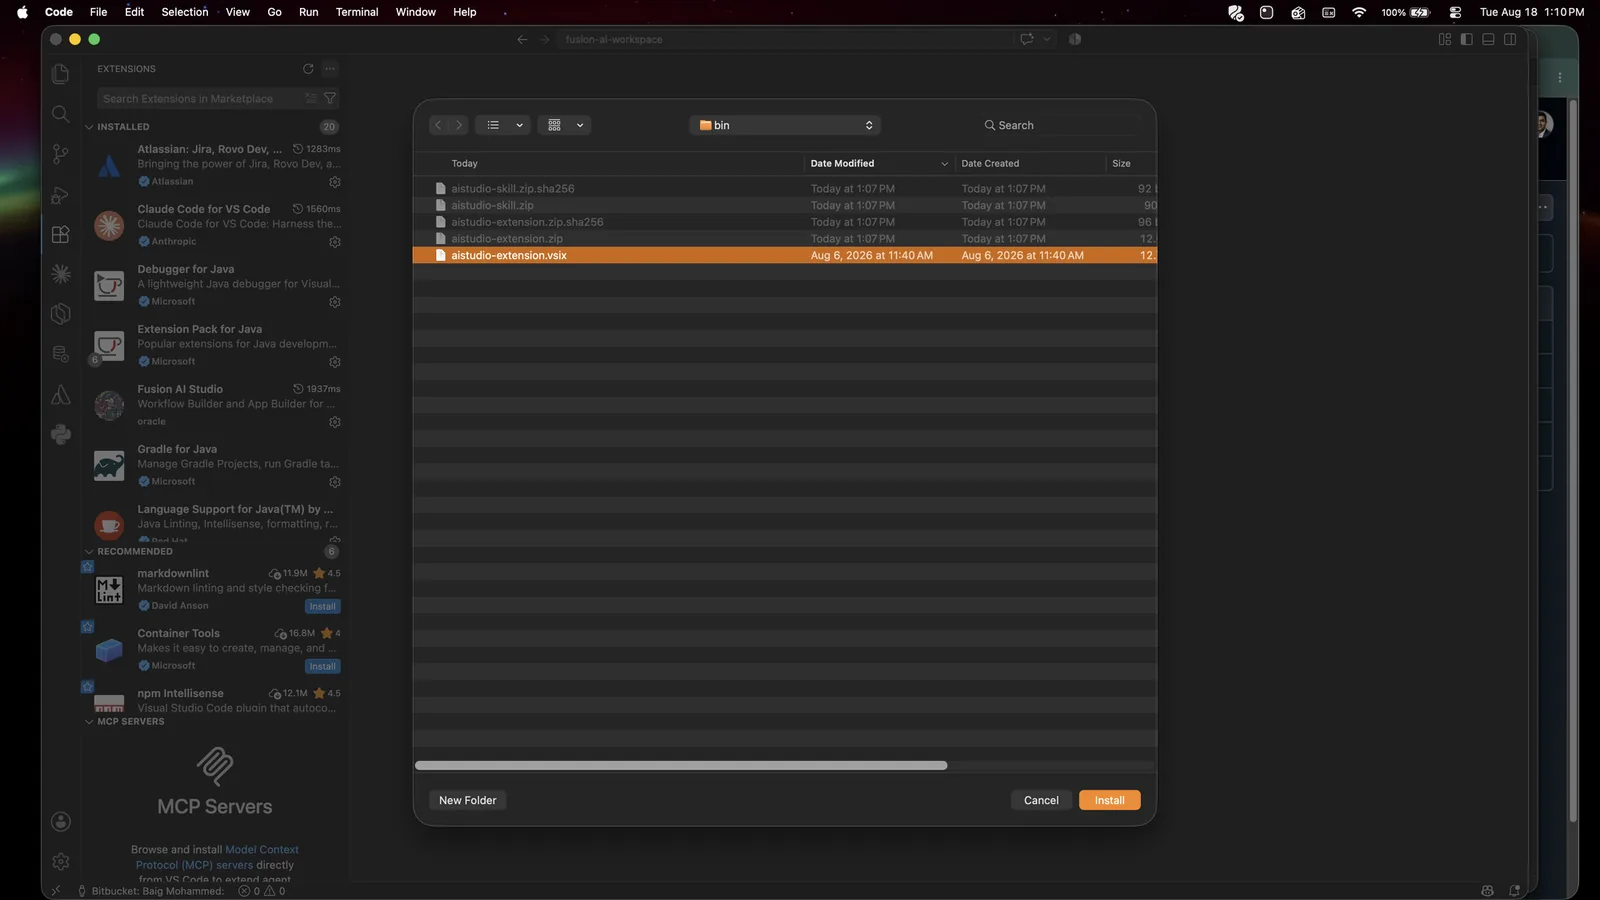Refresh the Extensions list
Screen dimensions: 1600x900
(308, 69)
